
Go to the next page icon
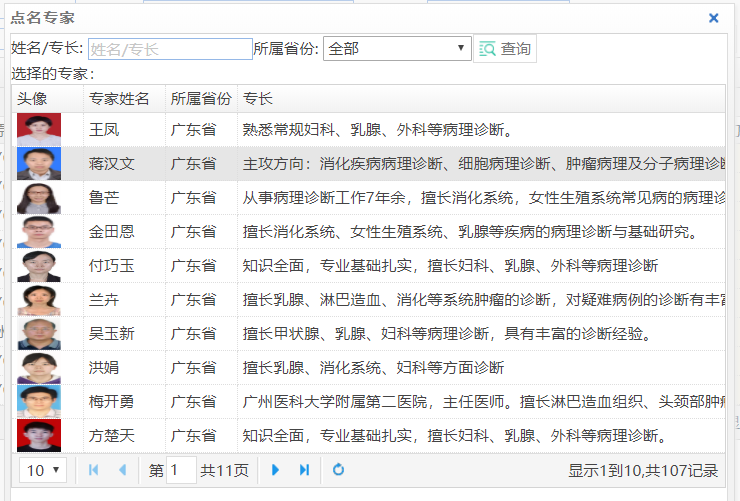click(276, 470)
